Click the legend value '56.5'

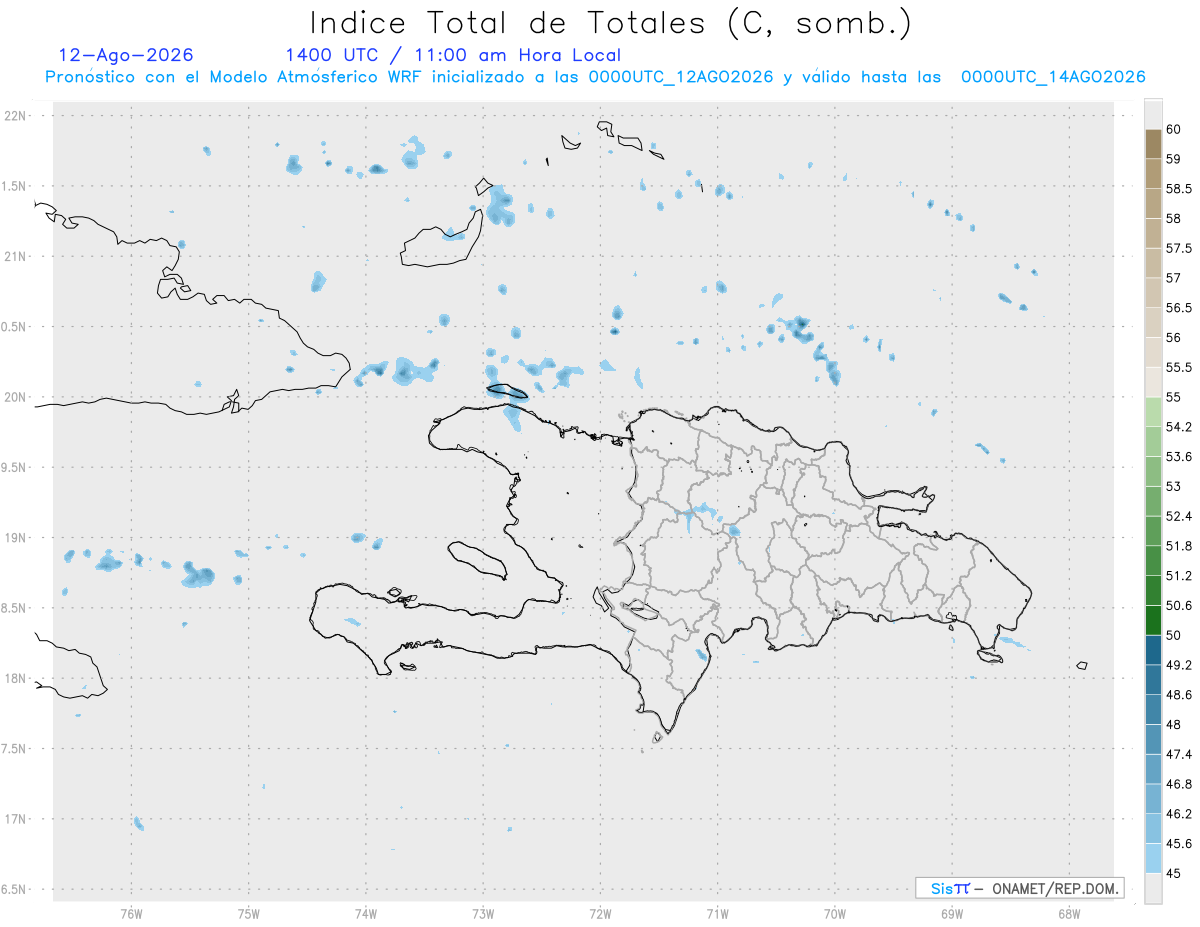coord(1179,308)
